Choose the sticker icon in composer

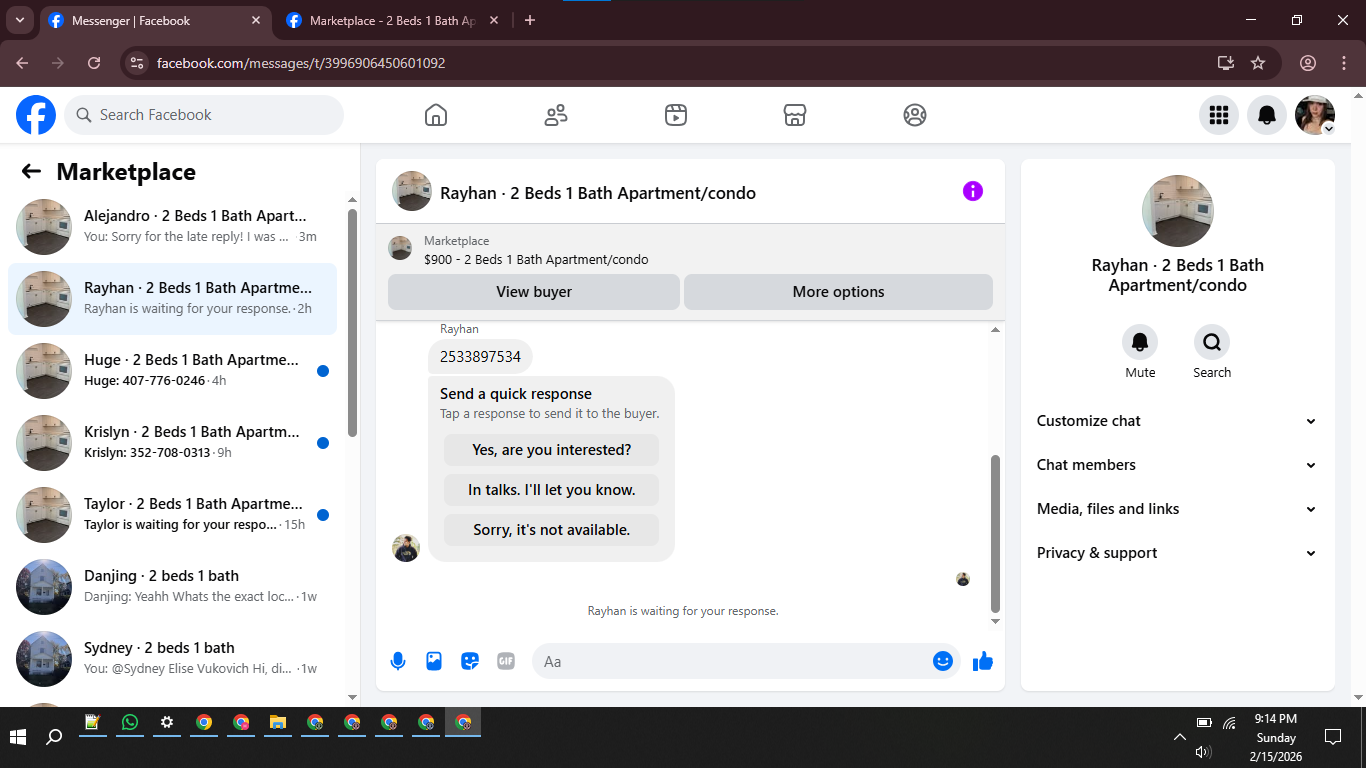click(x=470, y=661)
